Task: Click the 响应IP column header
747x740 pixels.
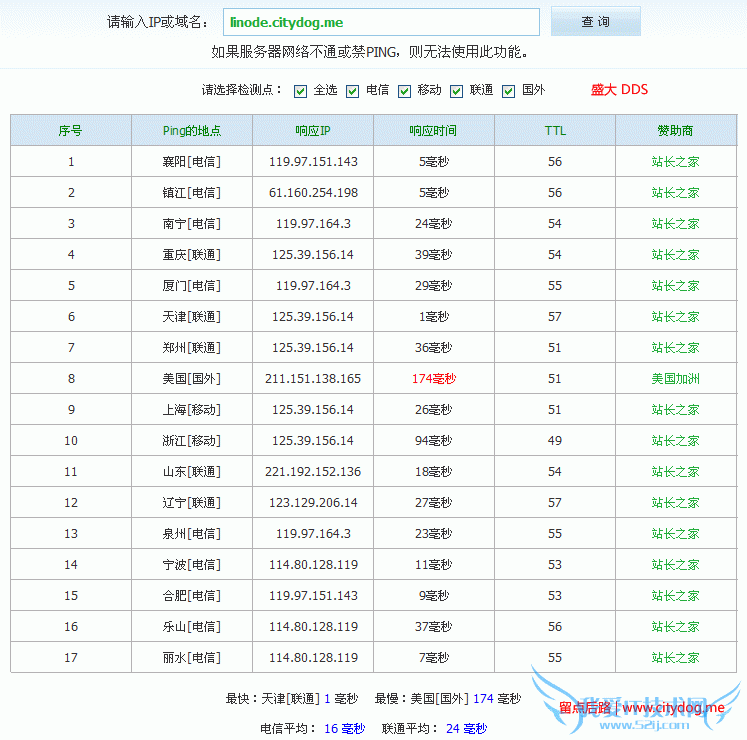Action: tap(313, 130)
